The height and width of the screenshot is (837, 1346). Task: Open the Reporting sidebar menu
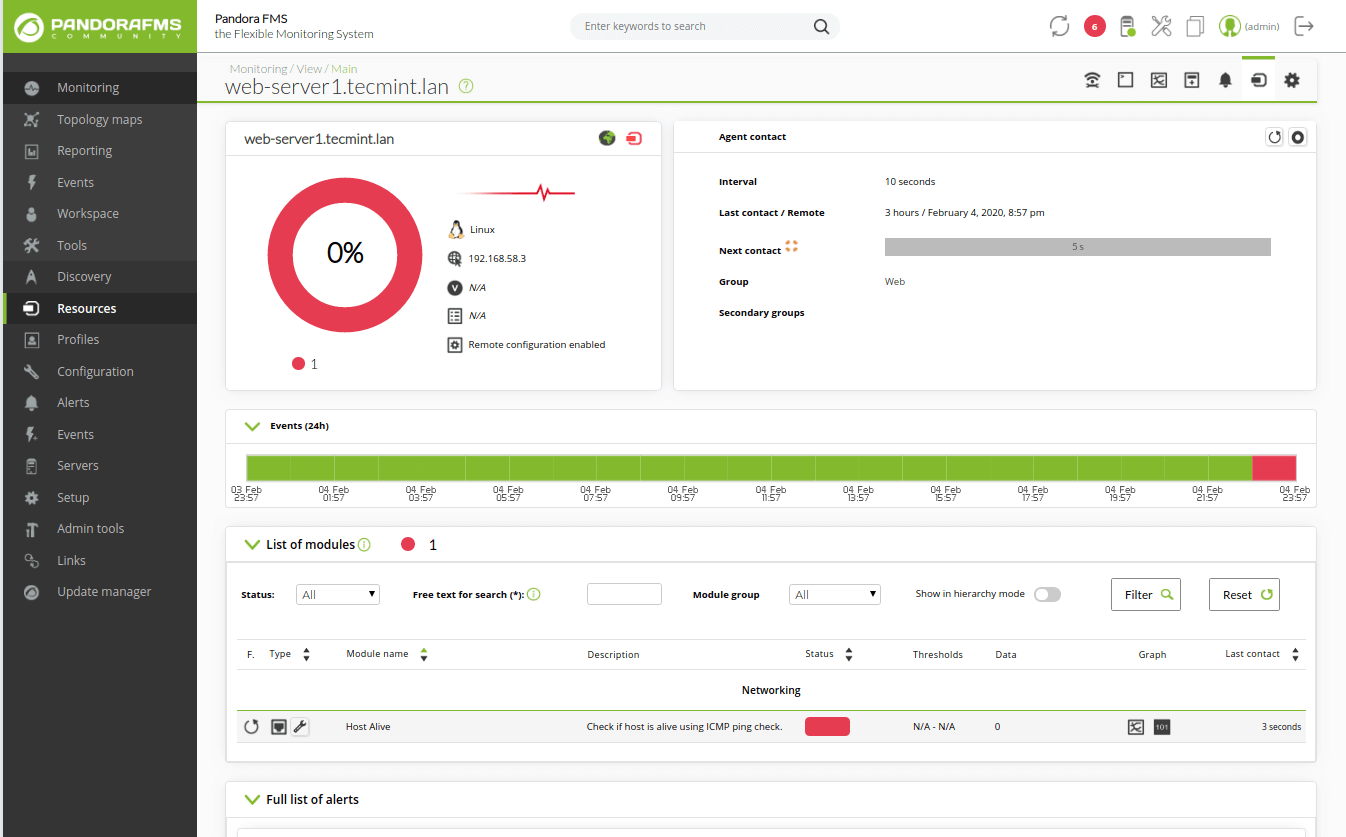[100, 151]
